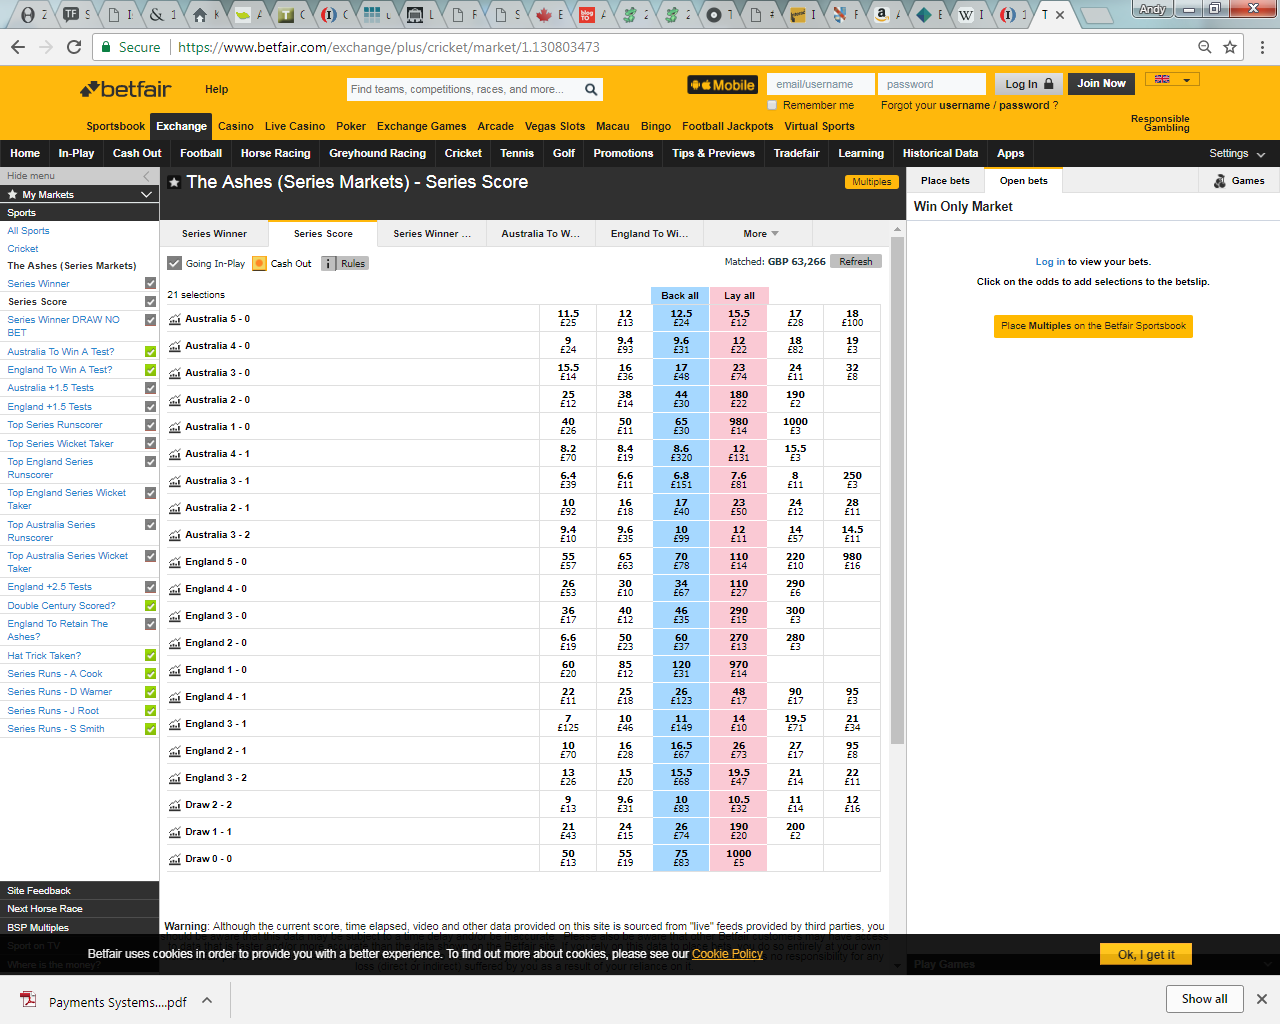This screenshot has height=1024, width=1280.
Task: Bookmark this page with the star icon
Action: [x=1230, y=47]
